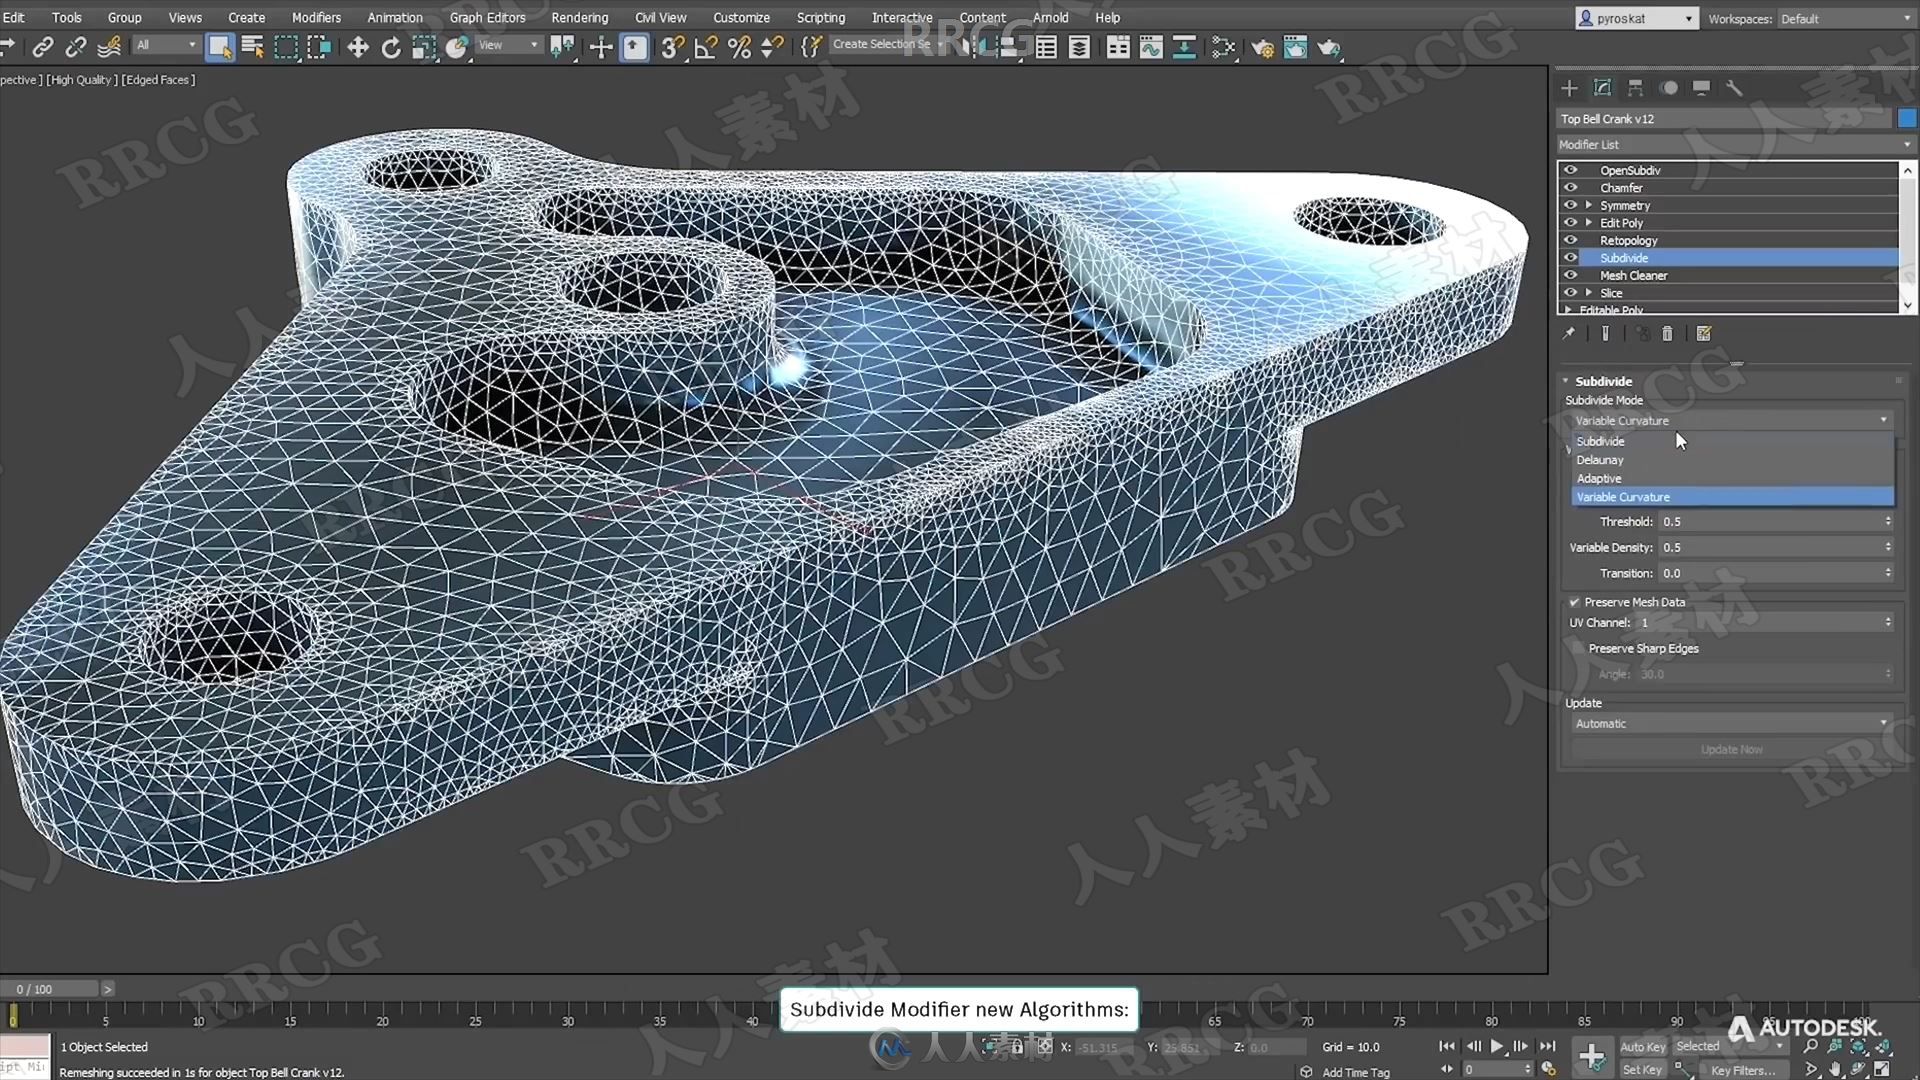Enable Preserve Sharp Edges checkbox
This screenshot has height=1080, width=1920.
(1578, 647)
